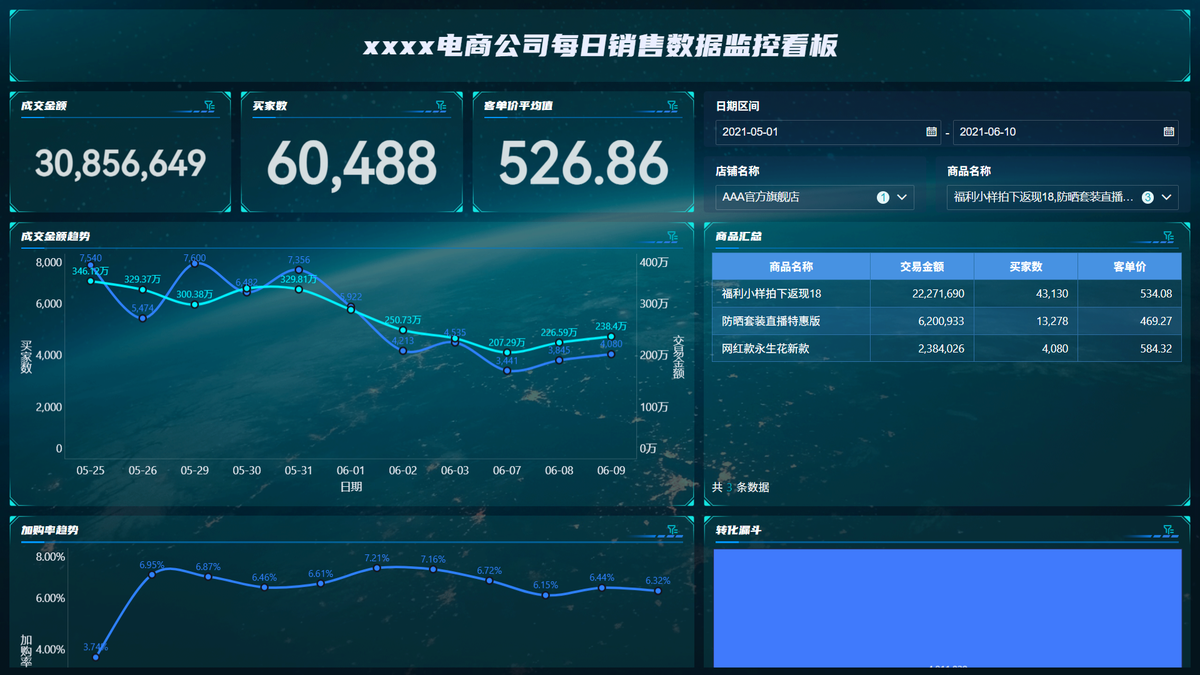
Task: Click the 346.12万 data point on 05-25
Action: pyautogui.click(x=91, y=281)
